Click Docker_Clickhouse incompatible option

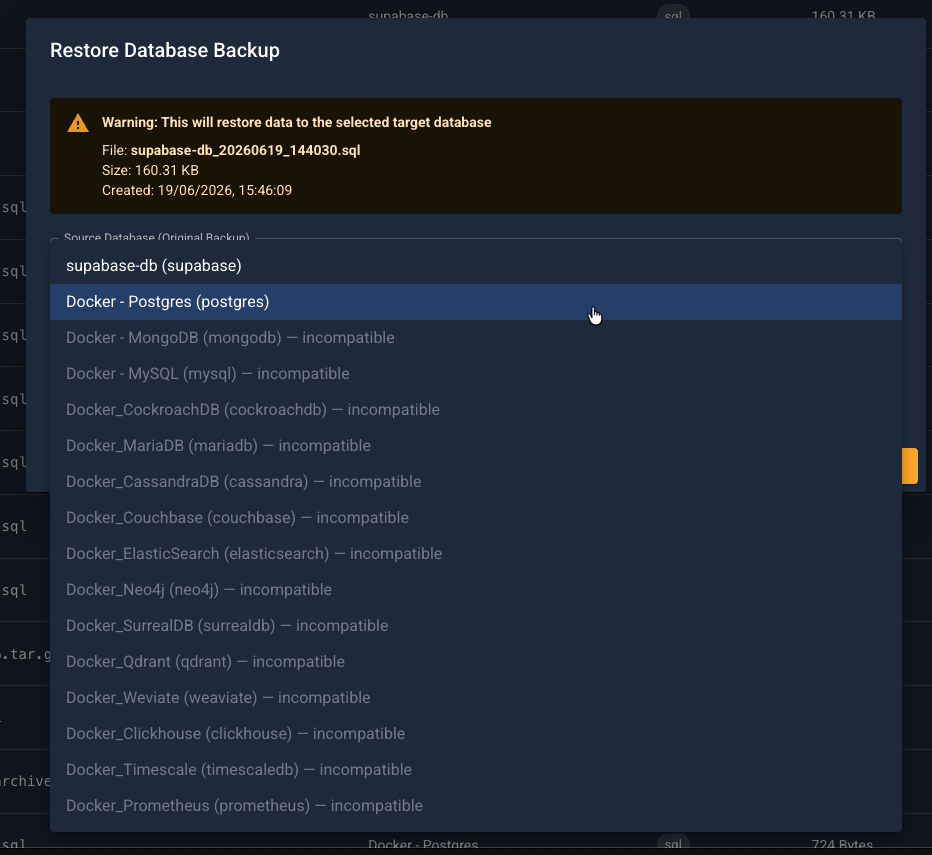[x=476, y=734]
